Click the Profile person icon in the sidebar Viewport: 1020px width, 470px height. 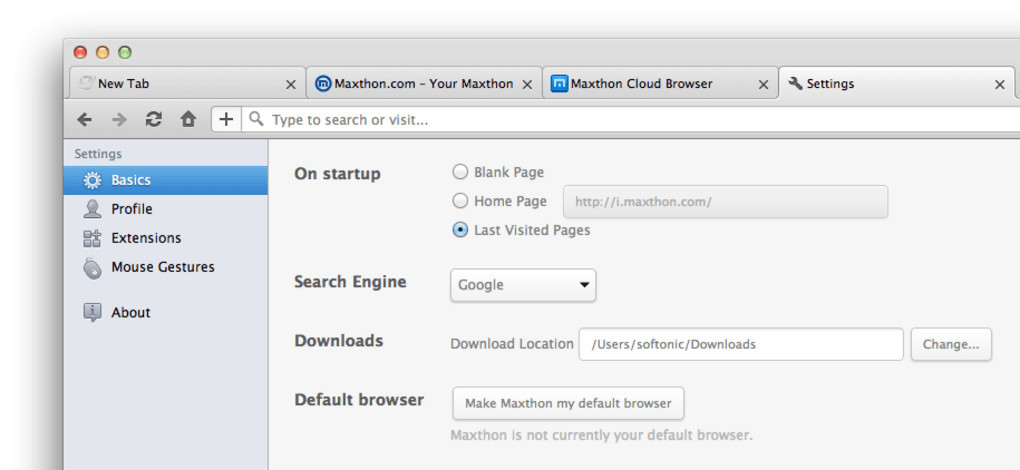[x=92, y=209]
